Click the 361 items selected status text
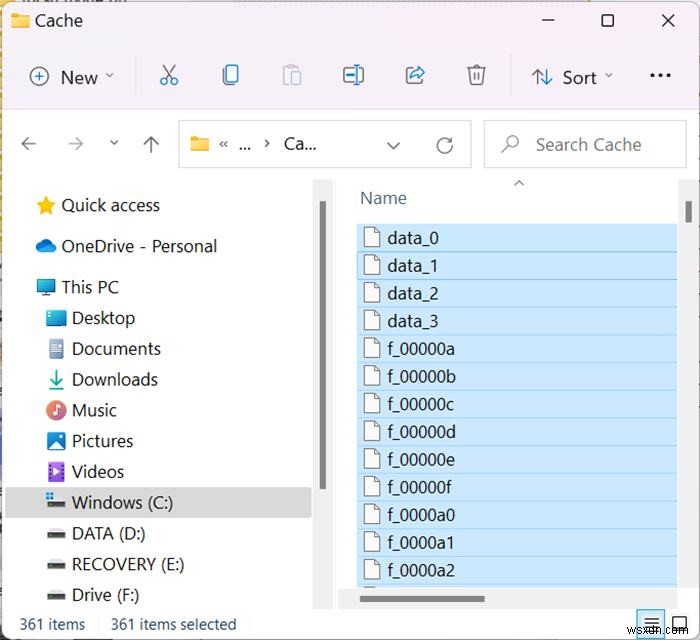 click(173, 624)
